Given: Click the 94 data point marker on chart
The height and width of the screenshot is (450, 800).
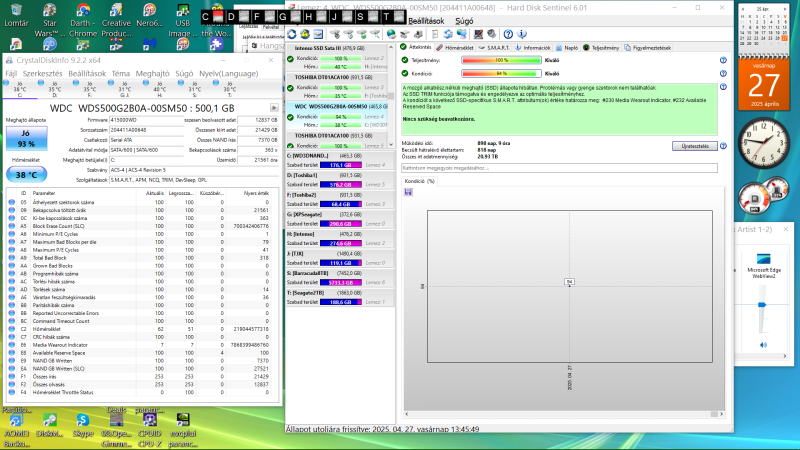Looking at the screenshot, I should pyautogui.click(x=569, y=282).
